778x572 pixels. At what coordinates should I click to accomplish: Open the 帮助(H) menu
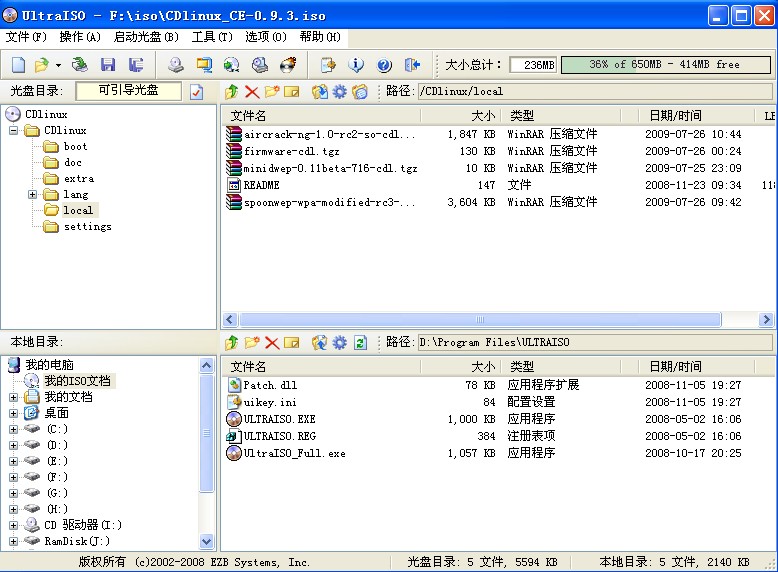tap(320, 37)
